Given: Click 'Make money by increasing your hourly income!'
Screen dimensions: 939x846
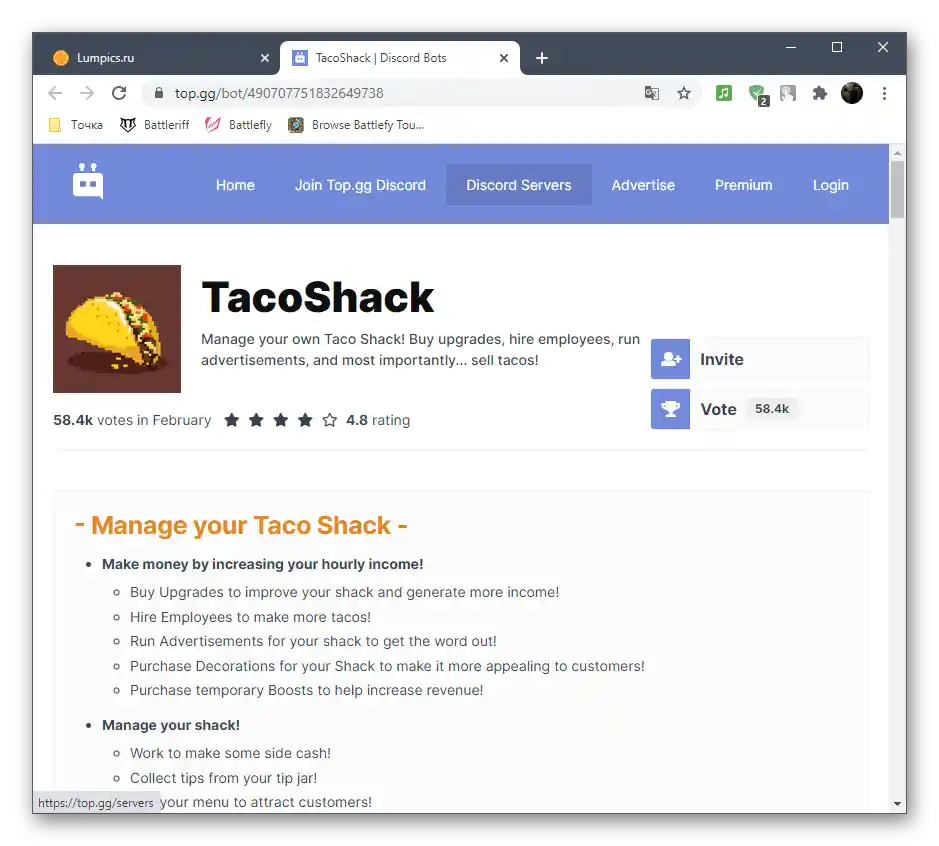Looking at the screenshot, I should pos(262,564).
